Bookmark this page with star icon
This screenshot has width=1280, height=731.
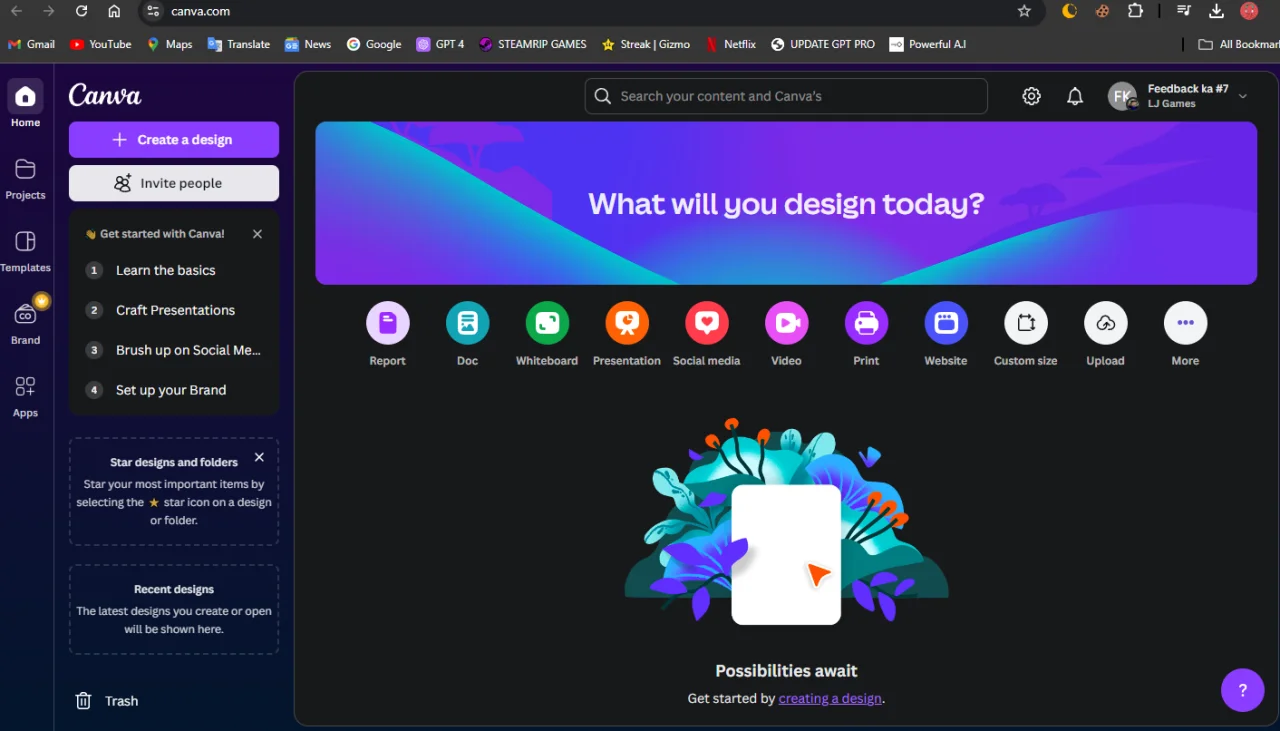1024,11
